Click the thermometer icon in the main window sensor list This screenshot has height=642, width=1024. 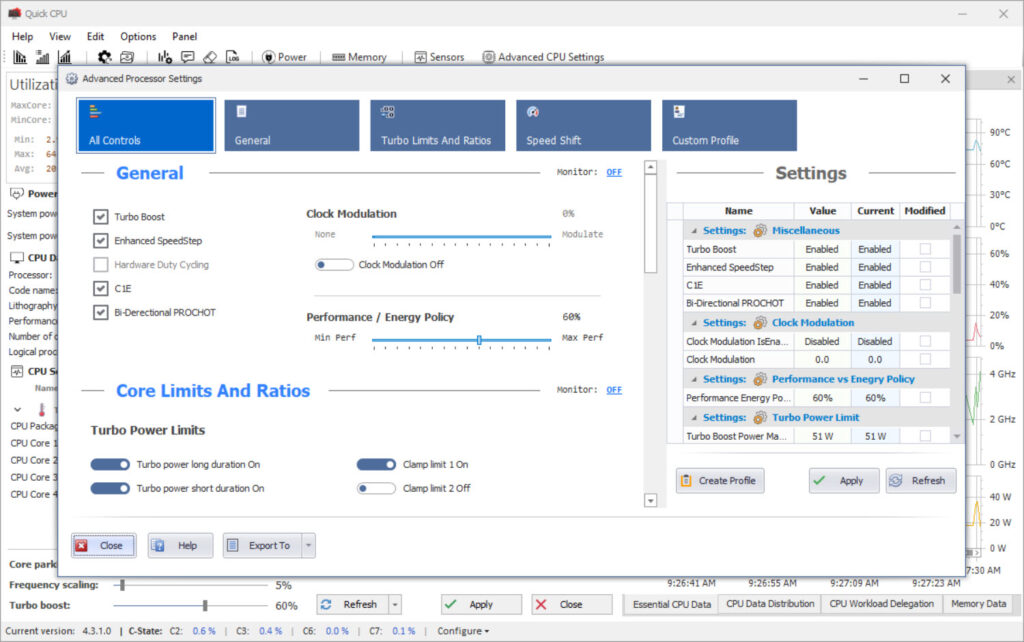click(x=42, y=409)
